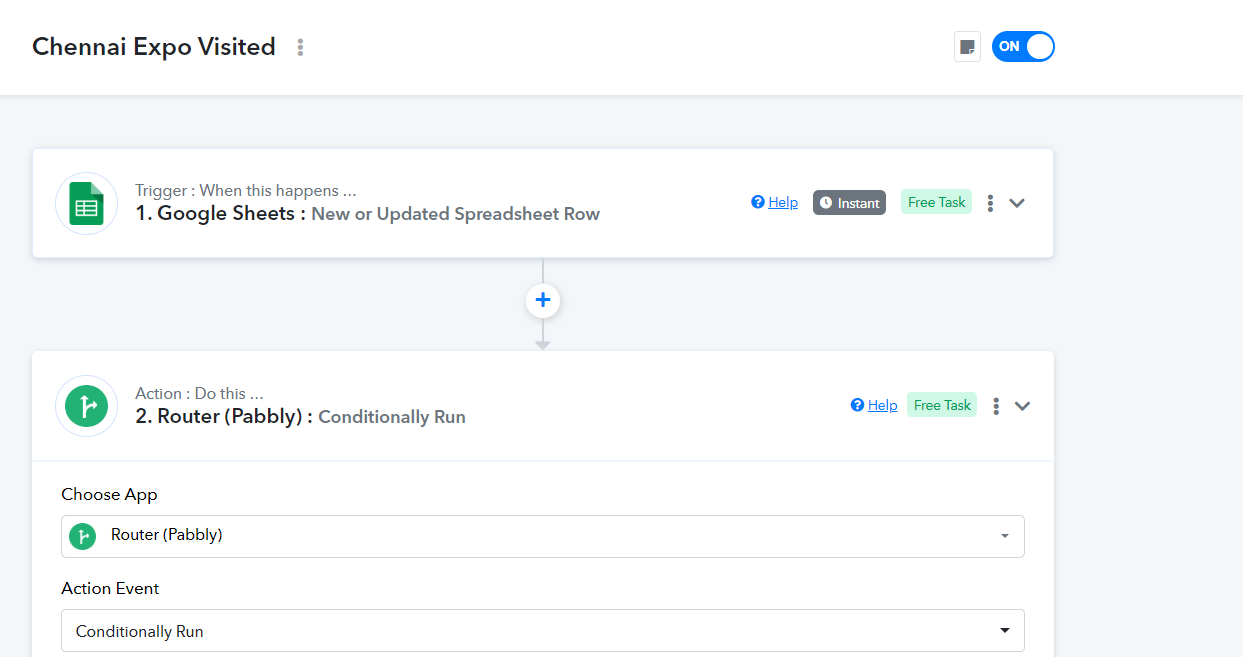Open the Choose App dropdown
Image resolution: width=1243 pixels, height=657 pixels.
point(543,536)
